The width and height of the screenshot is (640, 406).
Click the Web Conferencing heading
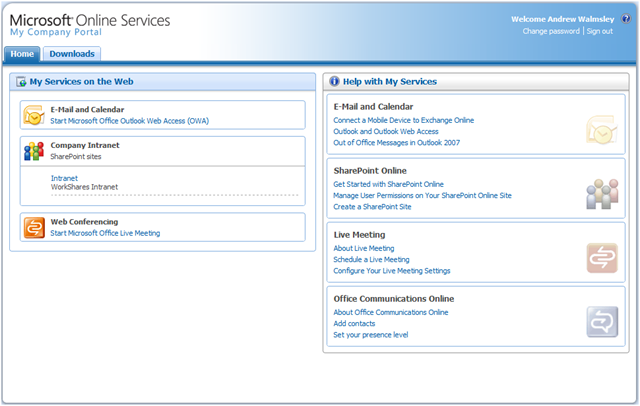(x=84, y=222)
